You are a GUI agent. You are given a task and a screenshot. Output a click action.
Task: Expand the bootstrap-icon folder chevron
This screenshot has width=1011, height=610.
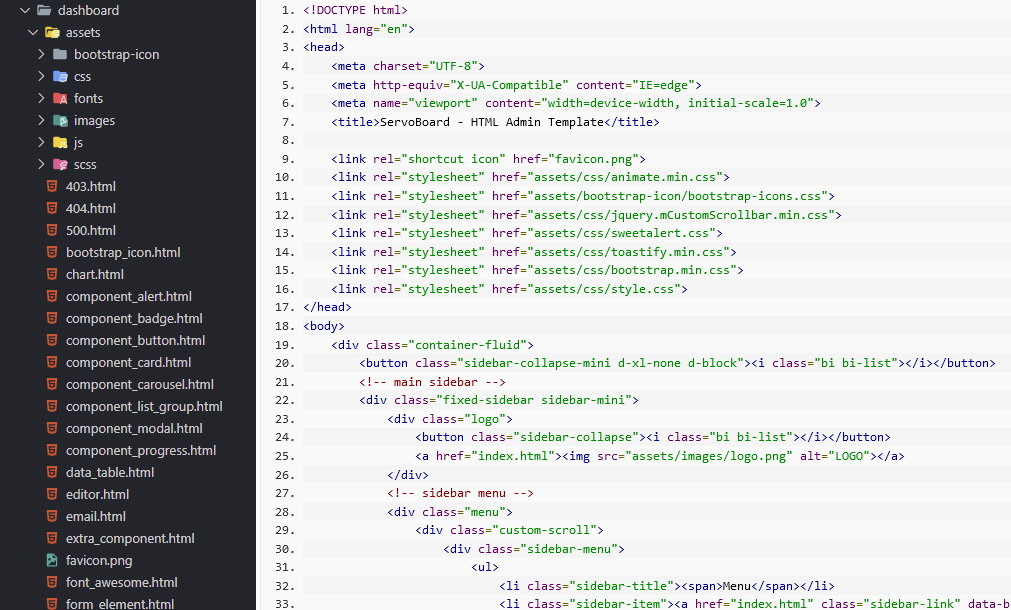pyautogui.click(x=41, y=54)
